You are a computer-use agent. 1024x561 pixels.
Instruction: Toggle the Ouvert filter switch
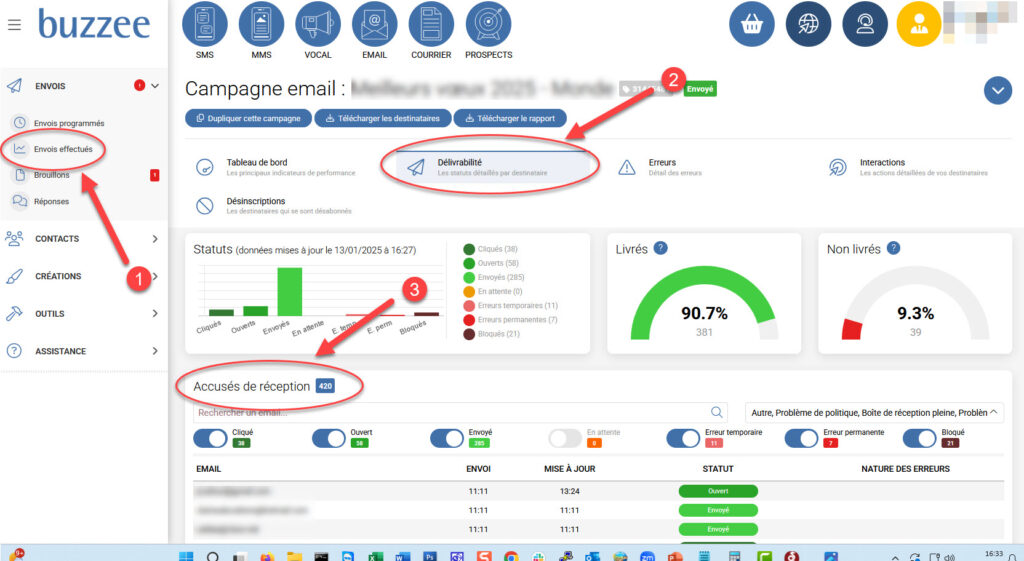(328, 438)
